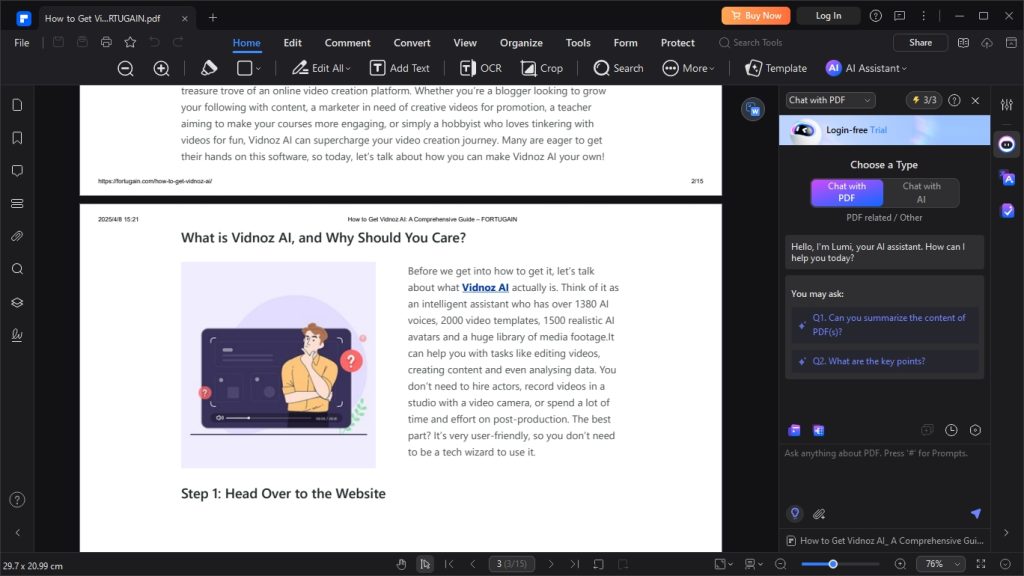Click the prompt lightbulb icon
This screenshot has height=576, width=1024.
point(795,513)
